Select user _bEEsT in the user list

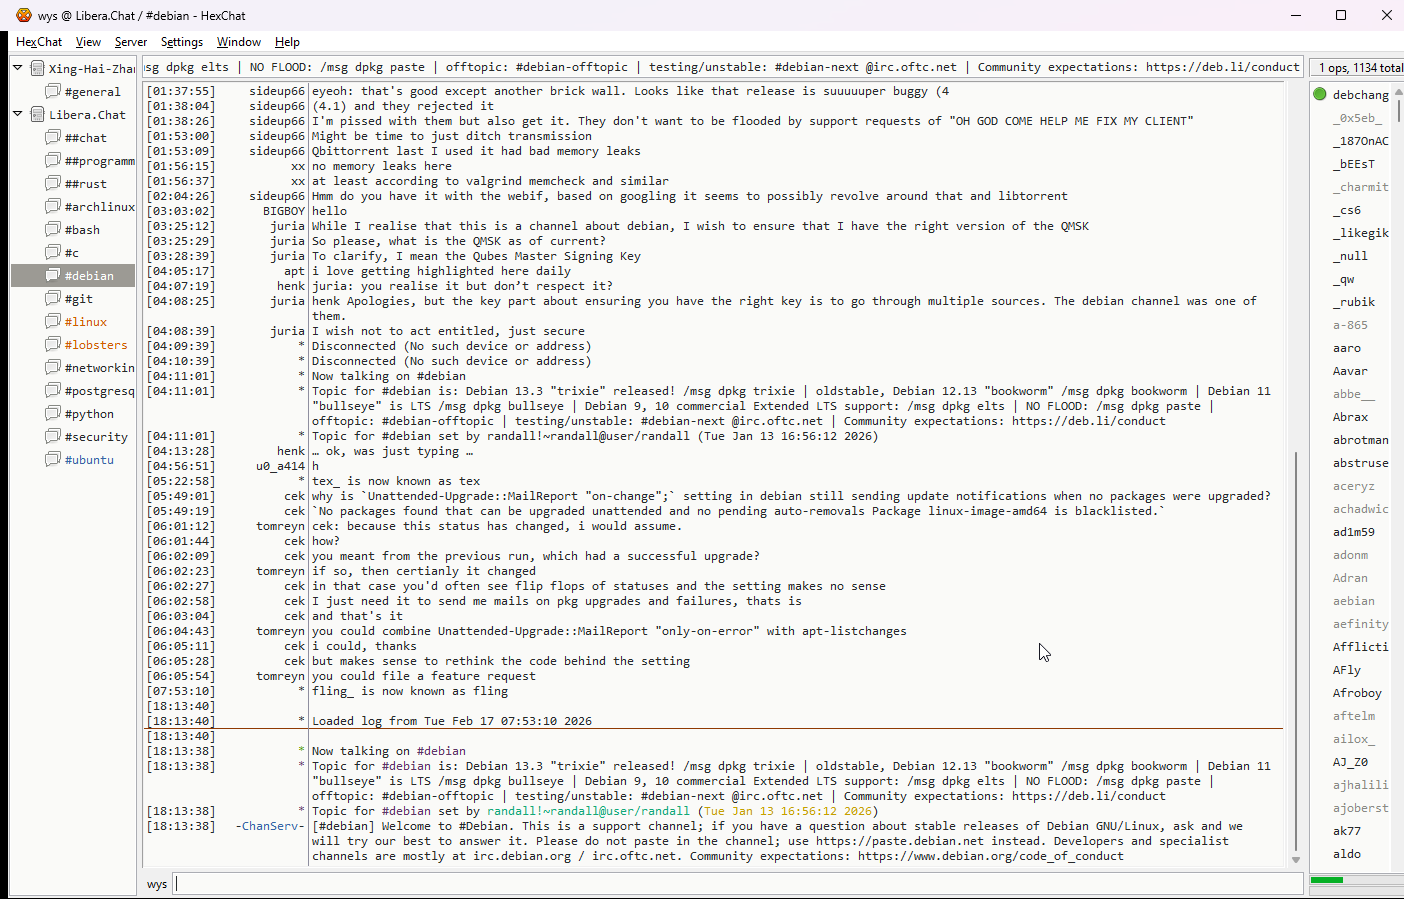1353,164
